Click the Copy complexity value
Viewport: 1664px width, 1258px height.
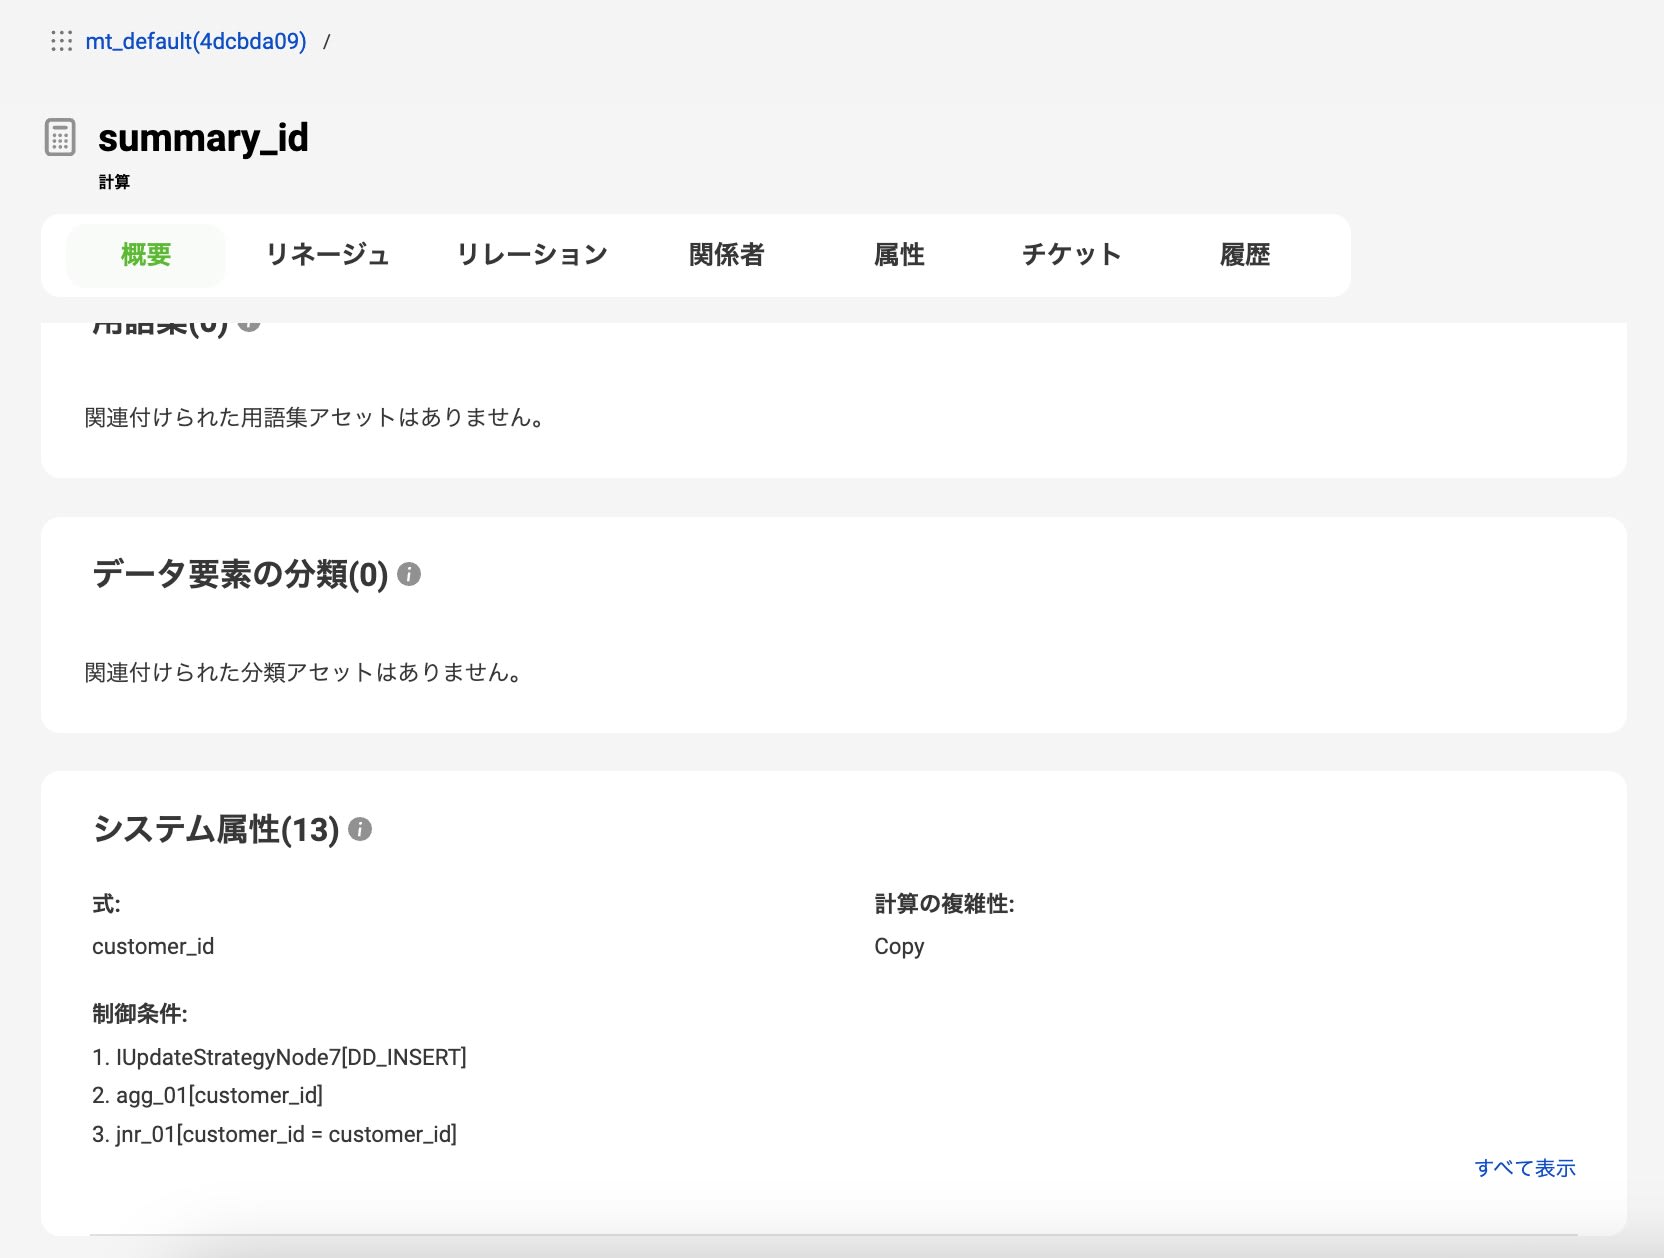tap(899, 946)
